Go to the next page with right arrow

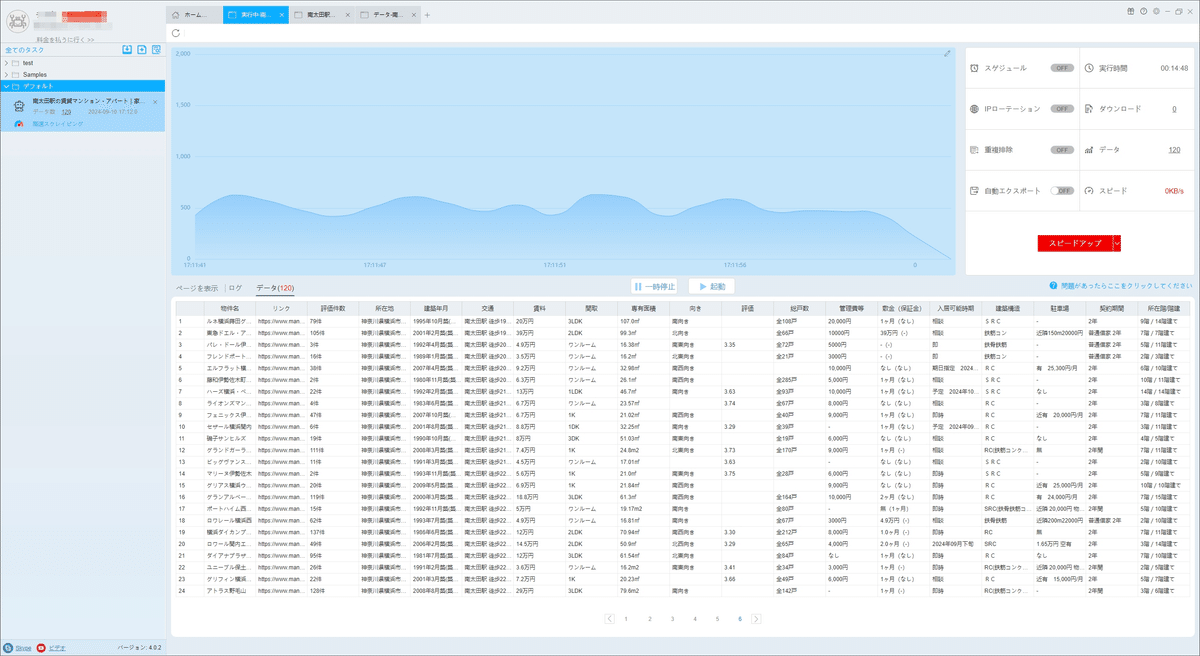click(756, 619)
